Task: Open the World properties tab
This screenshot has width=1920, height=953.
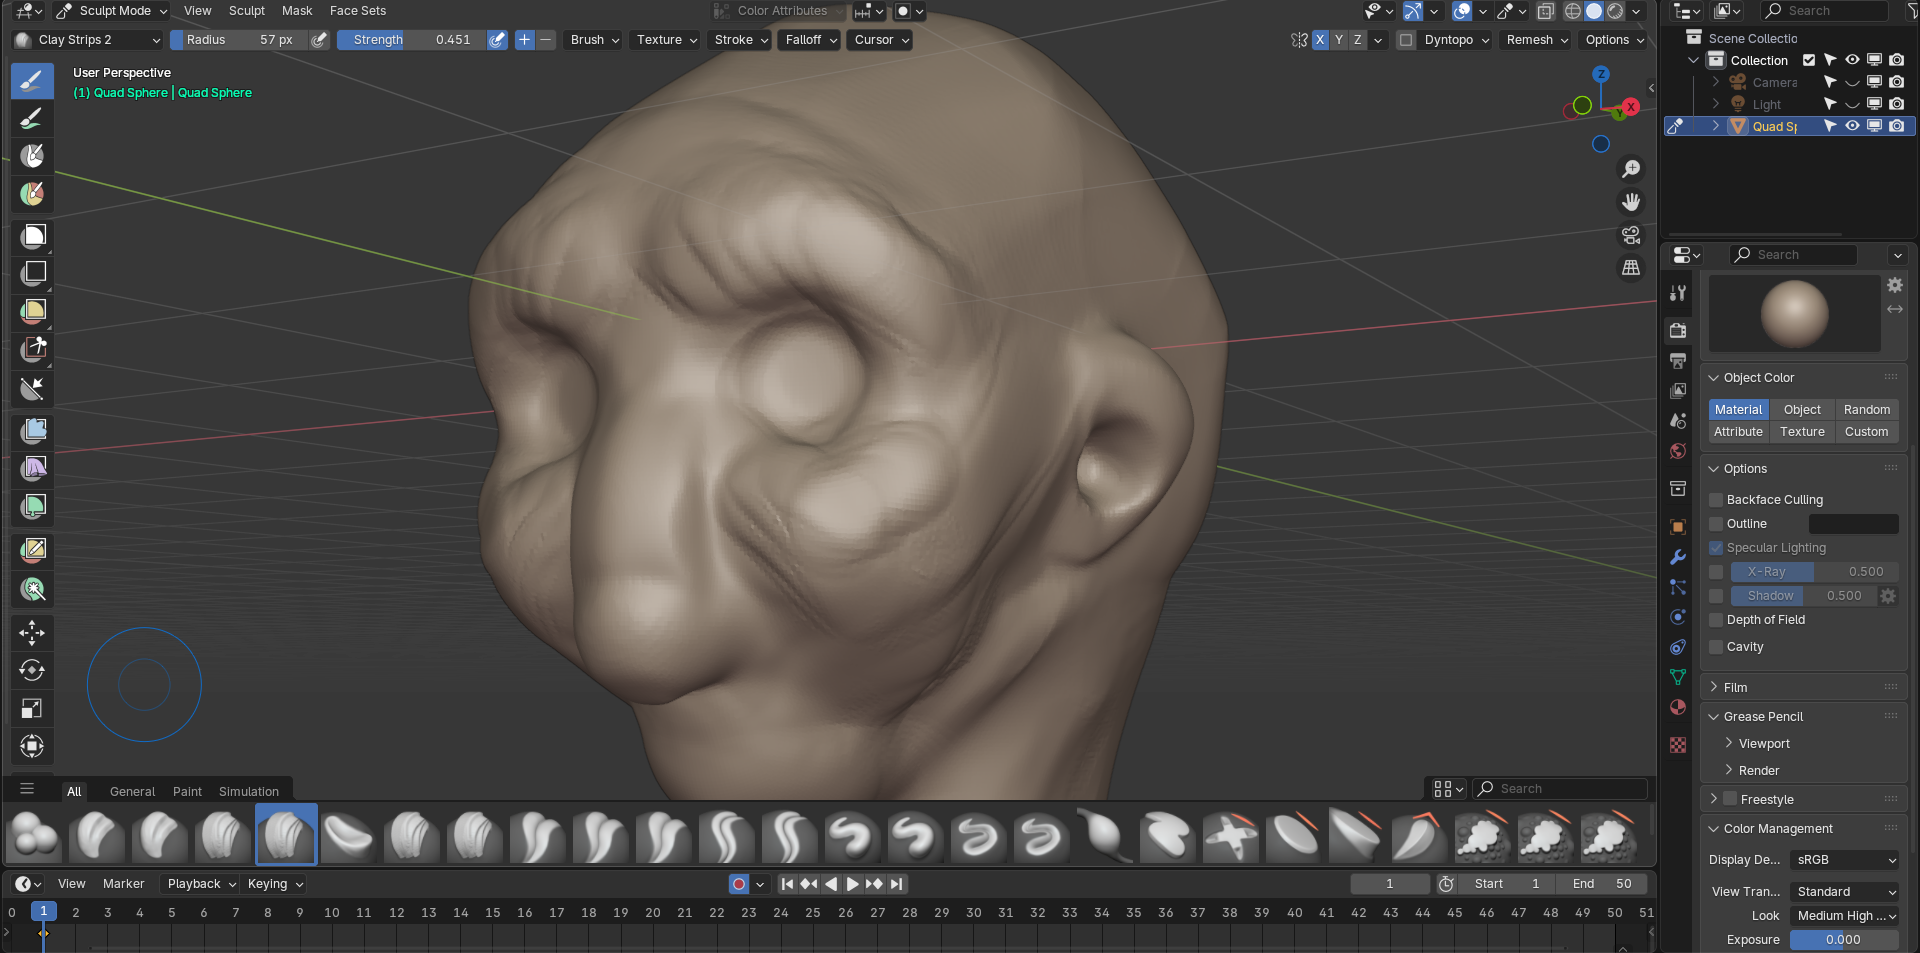Action: click(x=1678, y=451)
